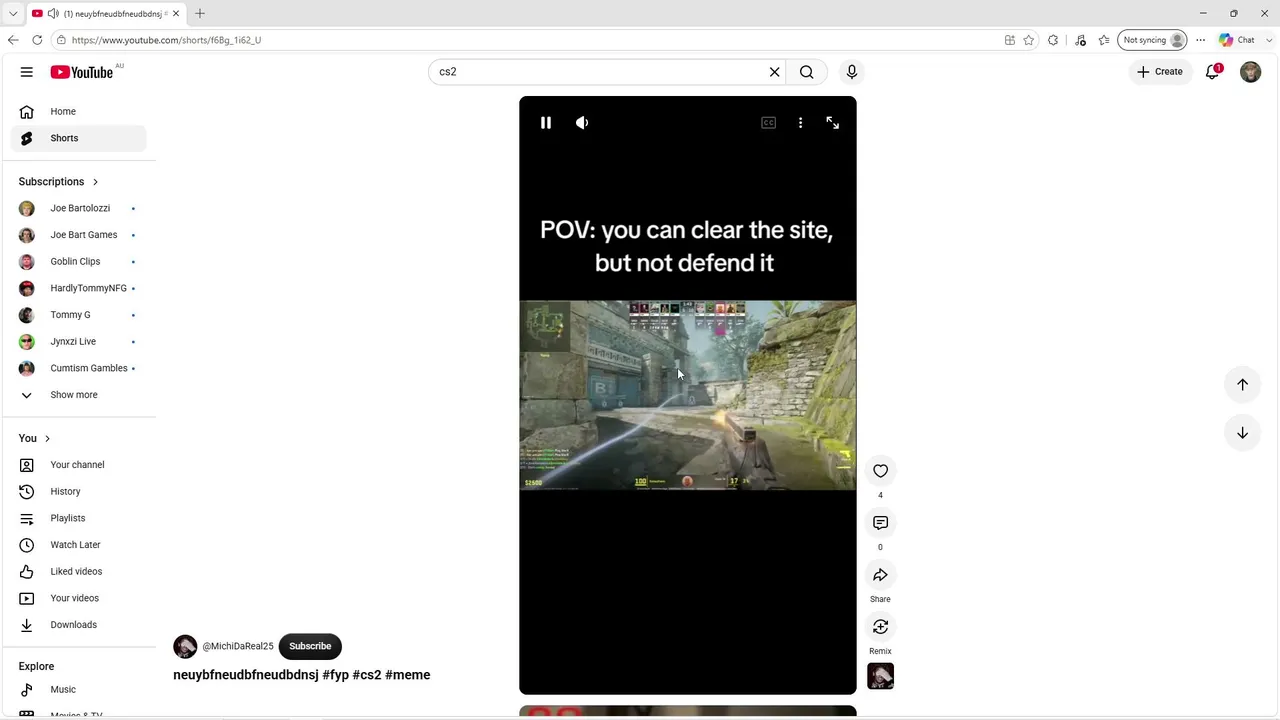Open the Jynxzi Live subscription

(78, 342)
